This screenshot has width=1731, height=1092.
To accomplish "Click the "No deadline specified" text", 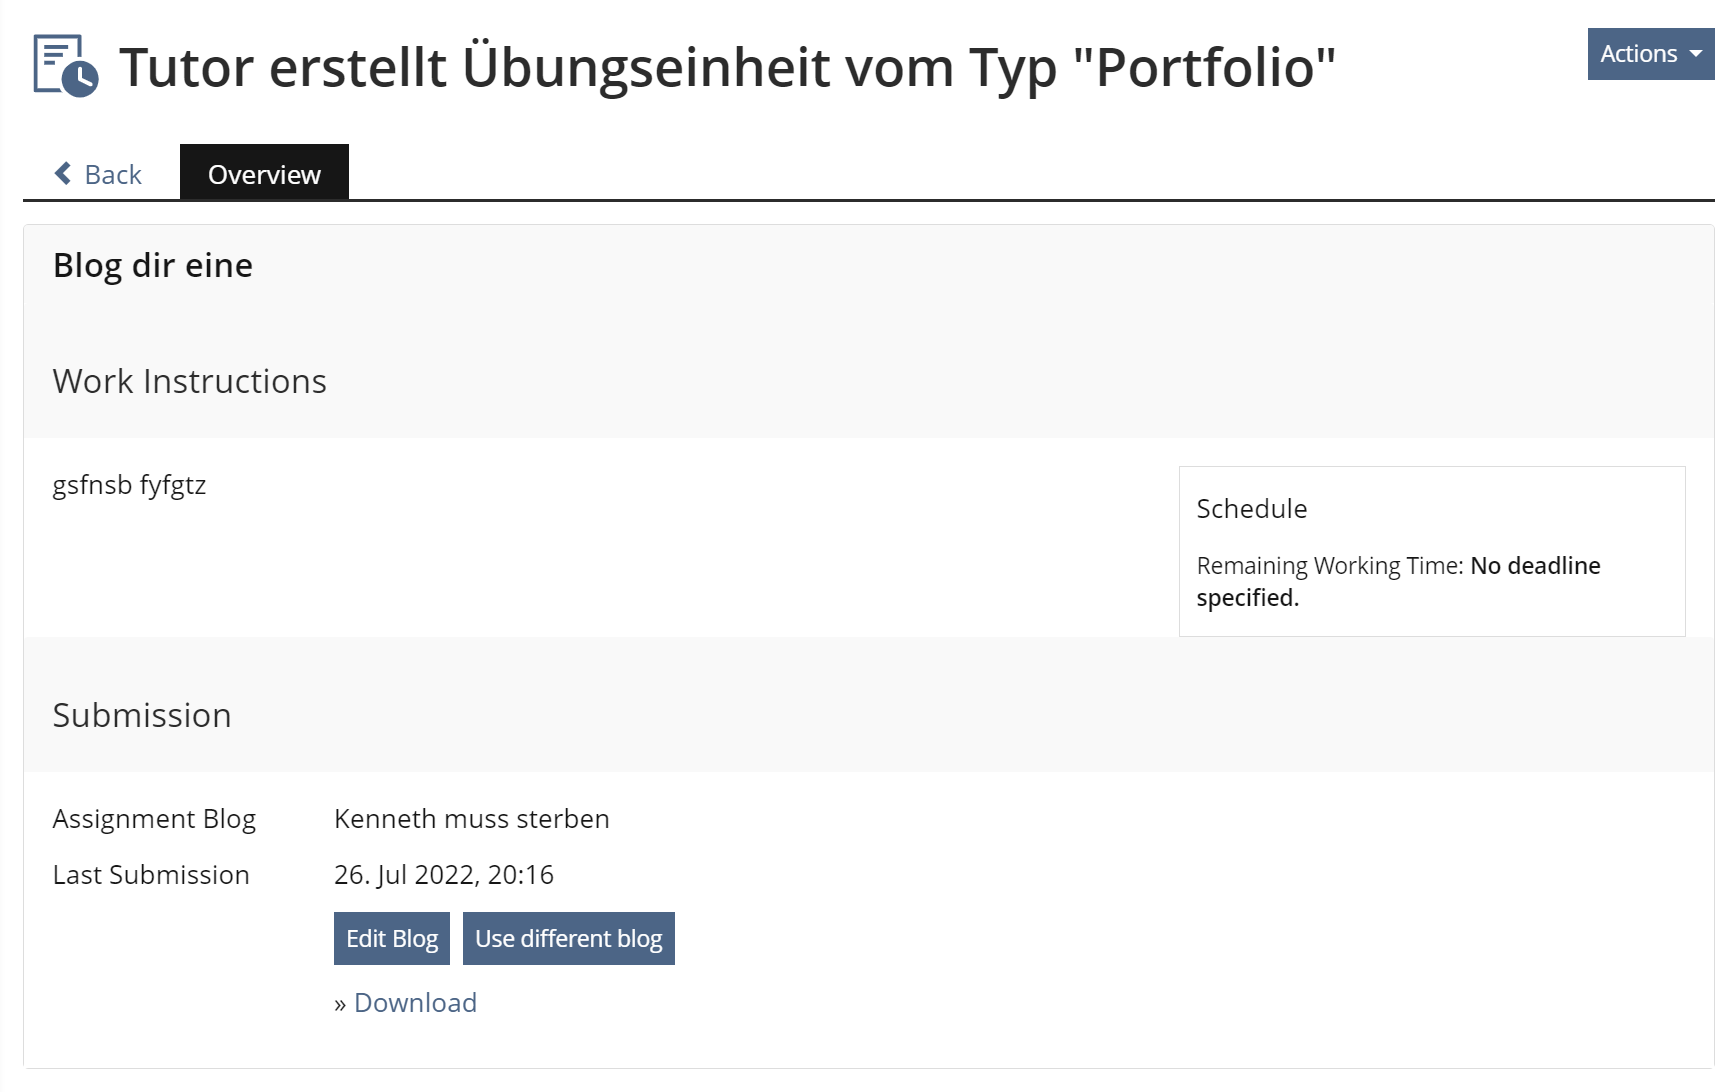I will (x=1534, y=566).
